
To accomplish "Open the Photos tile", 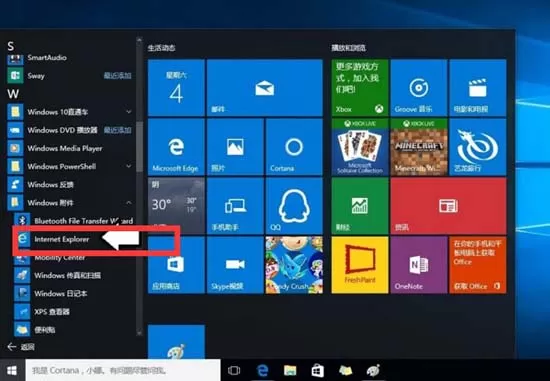I will 235,147.
